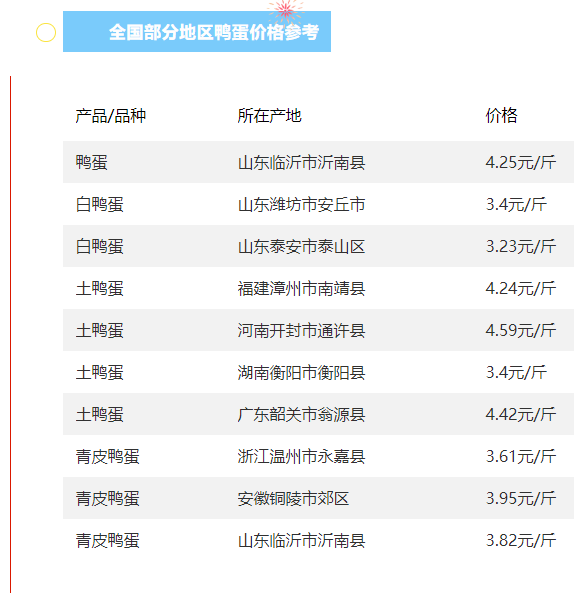Click the 广东韶关市翁源县 origin cell
The image size is (574, 593).
pos(301,414)
